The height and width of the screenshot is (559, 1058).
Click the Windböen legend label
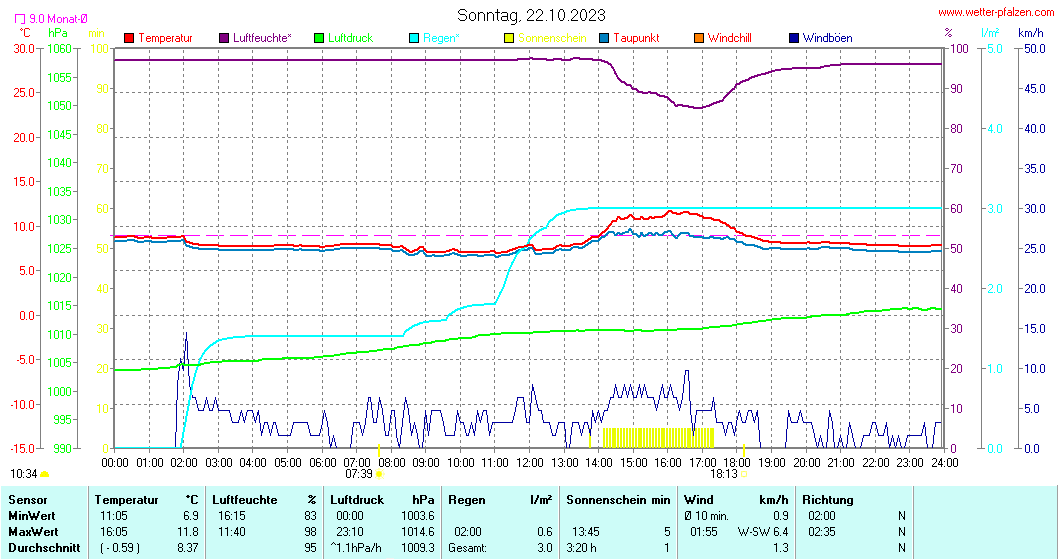pos(827,38)
